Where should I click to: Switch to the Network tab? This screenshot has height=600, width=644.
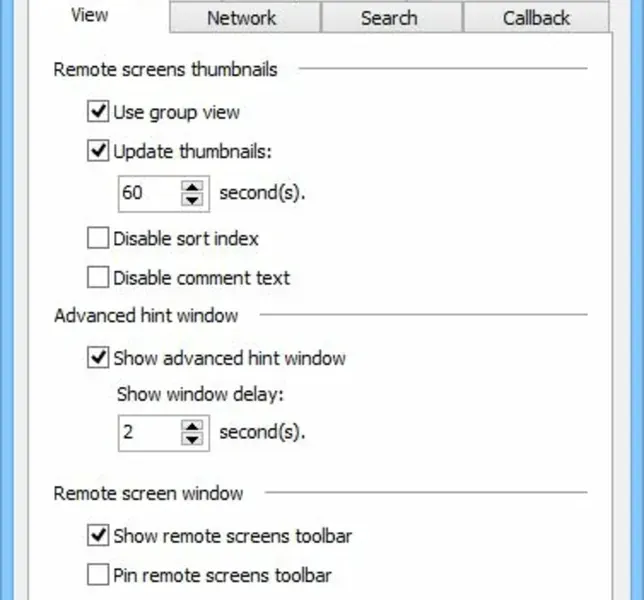pyautogui.click(x=242, y=18)
